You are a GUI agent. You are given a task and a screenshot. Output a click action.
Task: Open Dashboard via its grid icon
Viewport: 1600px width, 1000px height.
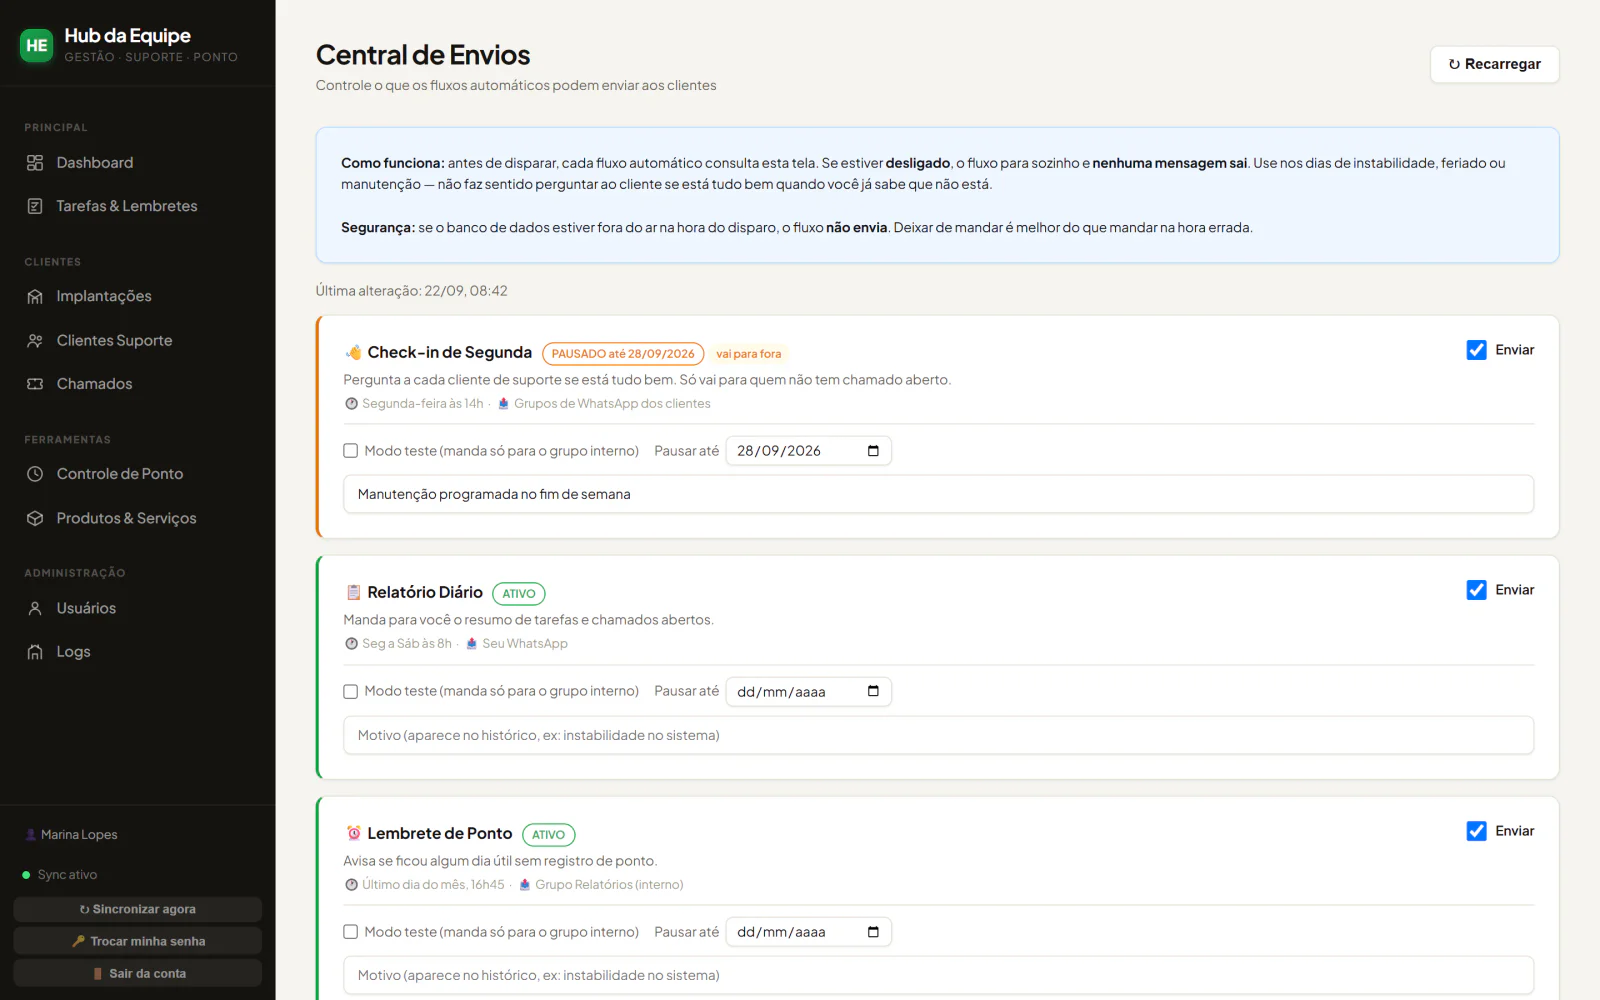click(35, 163)
